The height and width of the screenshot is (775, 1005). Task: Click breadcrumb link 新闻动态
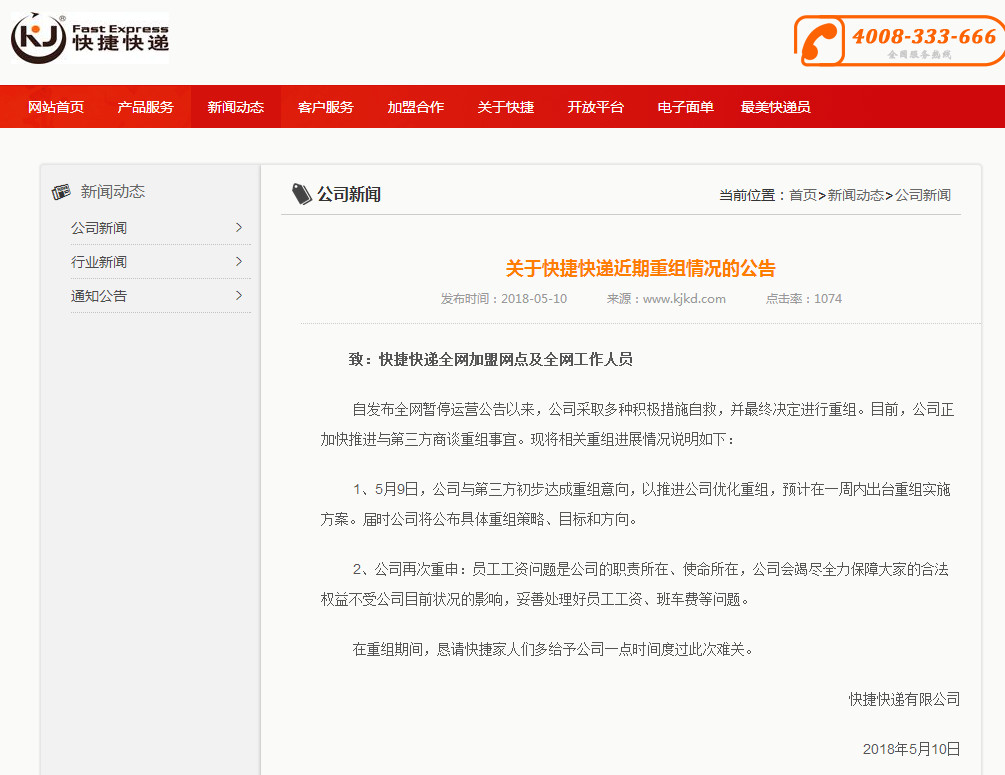(x=856, y=195)
